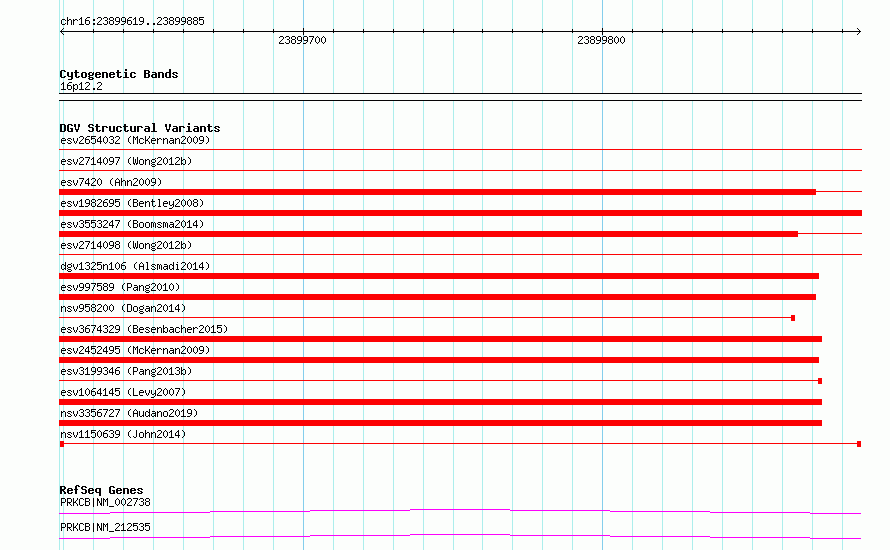890x550 pixels.
Task: Select the RefSeq Genes track heading
Action: click(102, 490)
